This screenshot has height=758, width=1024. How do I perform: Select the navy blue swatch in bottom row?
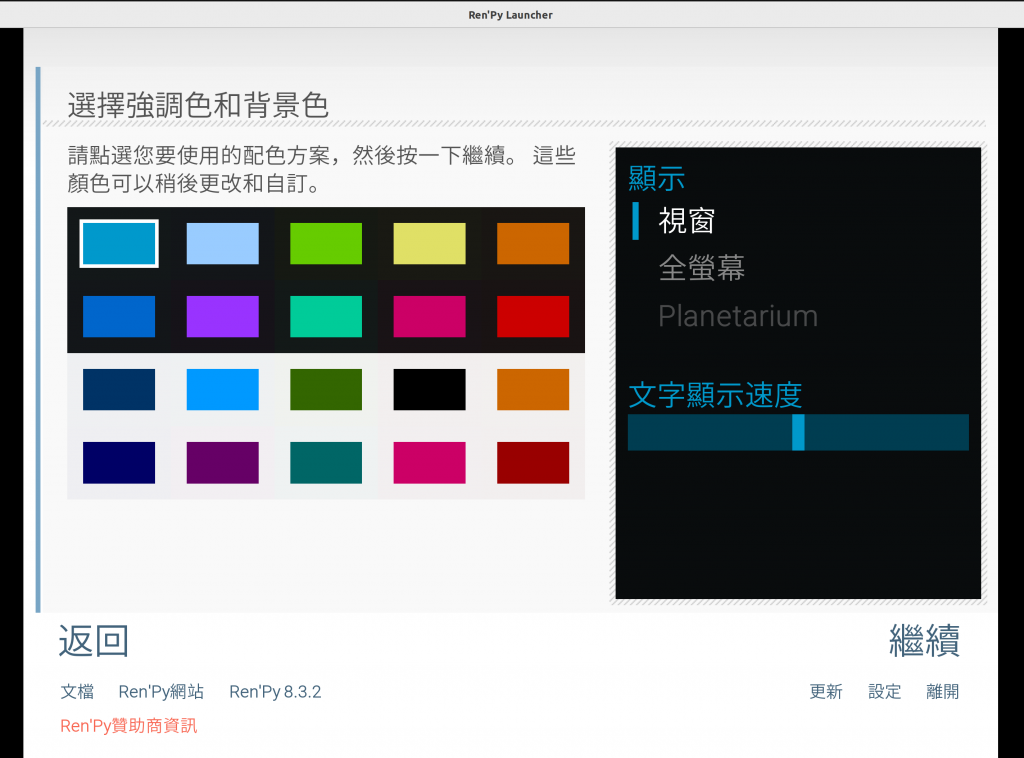[x=119, y=463]
